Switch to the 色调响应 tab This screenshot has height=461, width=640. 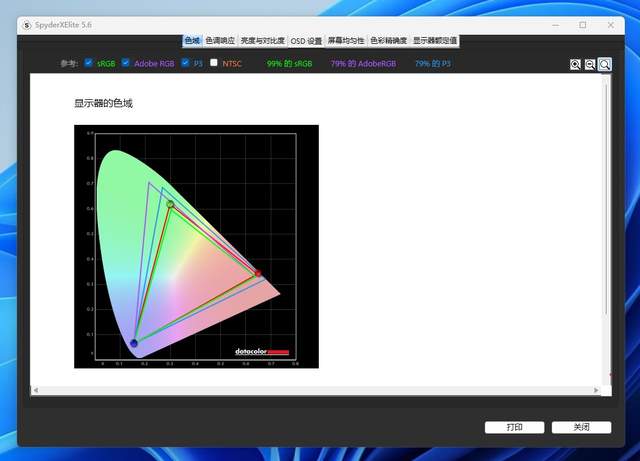pyautogui.click(x=220, y=41)
